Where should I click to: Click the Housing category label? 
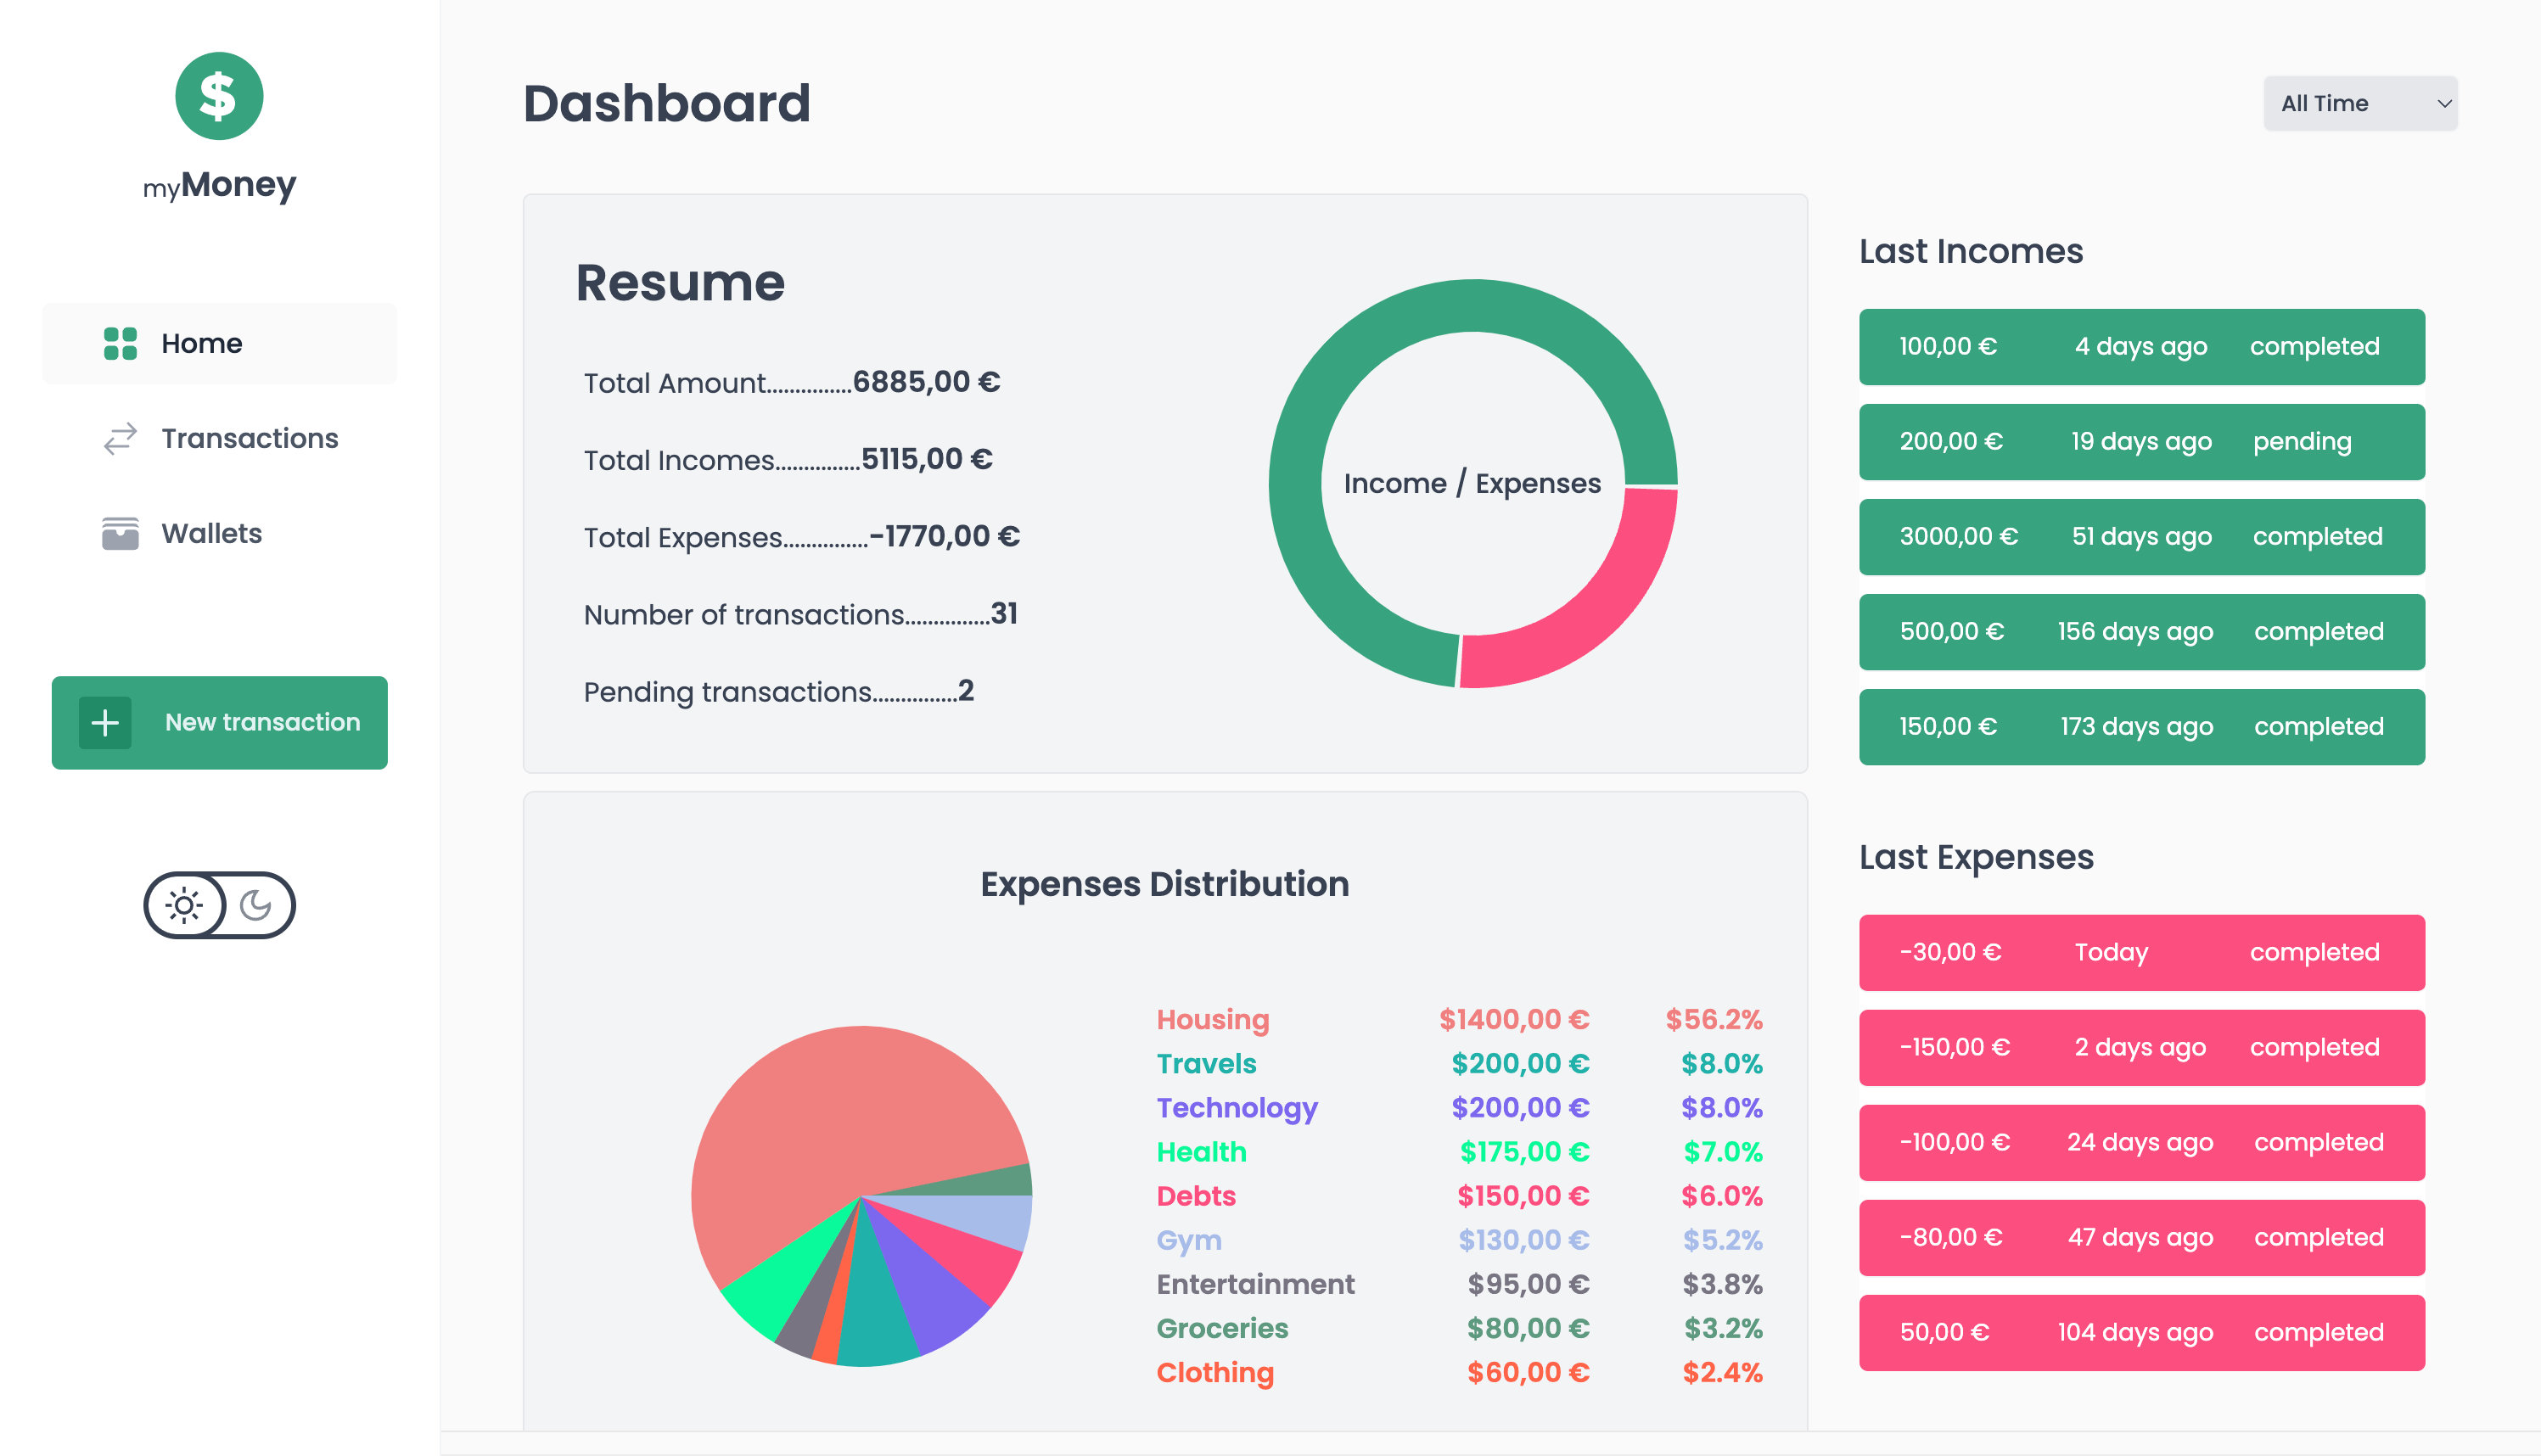(x=1213, y=1020)
